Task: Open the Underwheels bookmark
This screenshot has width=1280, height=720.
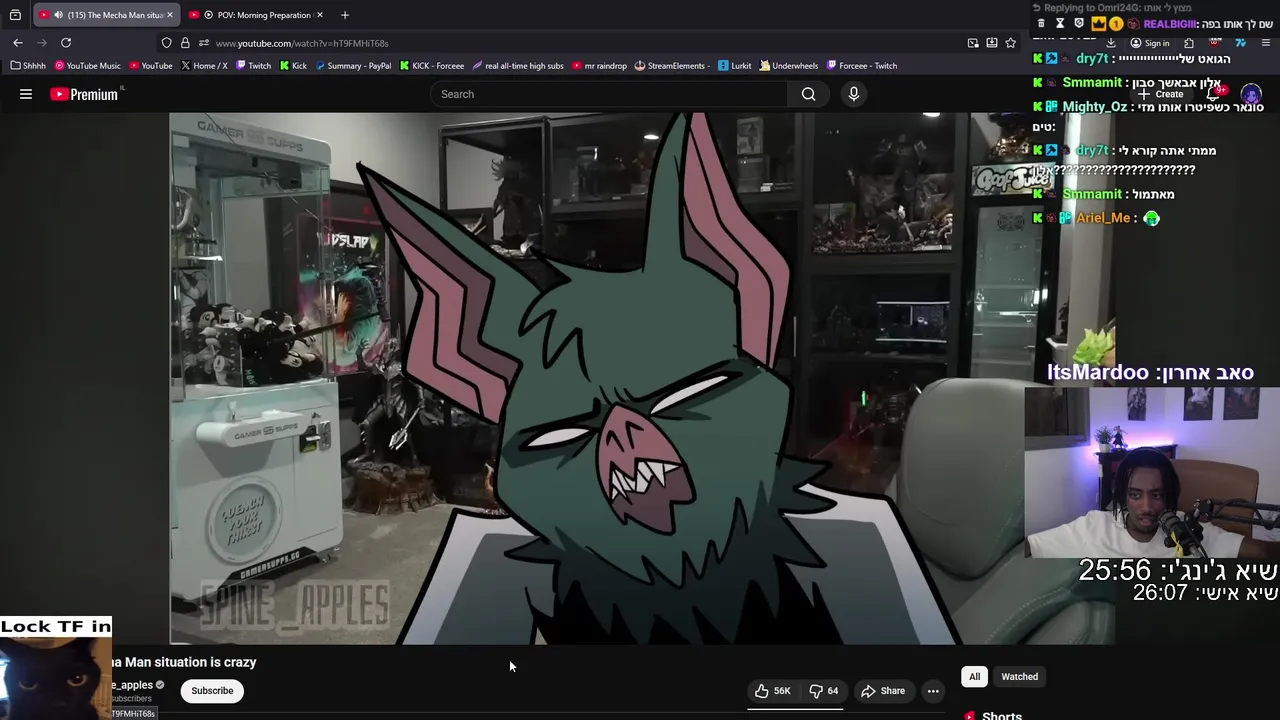Action: pos(789,66)
